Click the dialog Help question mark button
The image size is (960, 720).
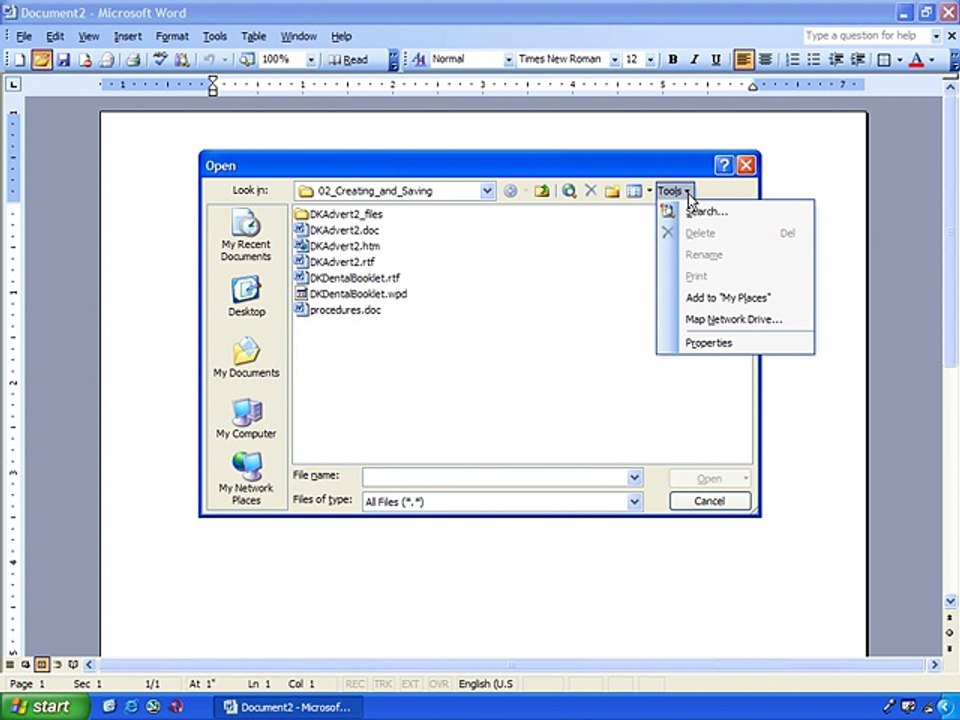point(724,165)
